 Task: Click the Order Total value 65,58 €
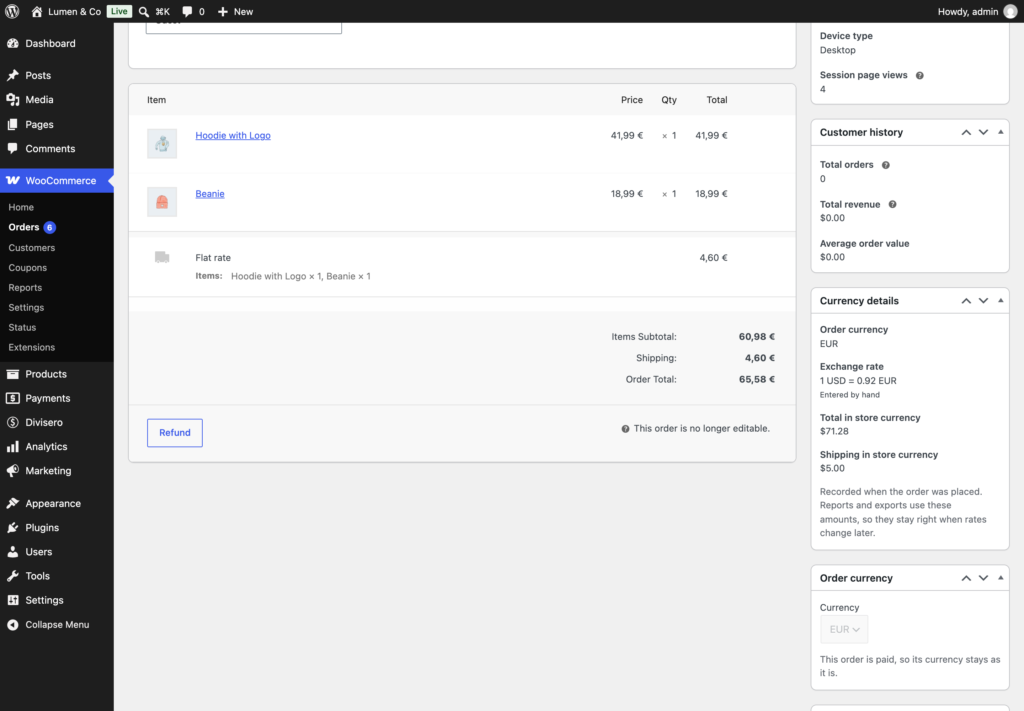coord(756,379)
